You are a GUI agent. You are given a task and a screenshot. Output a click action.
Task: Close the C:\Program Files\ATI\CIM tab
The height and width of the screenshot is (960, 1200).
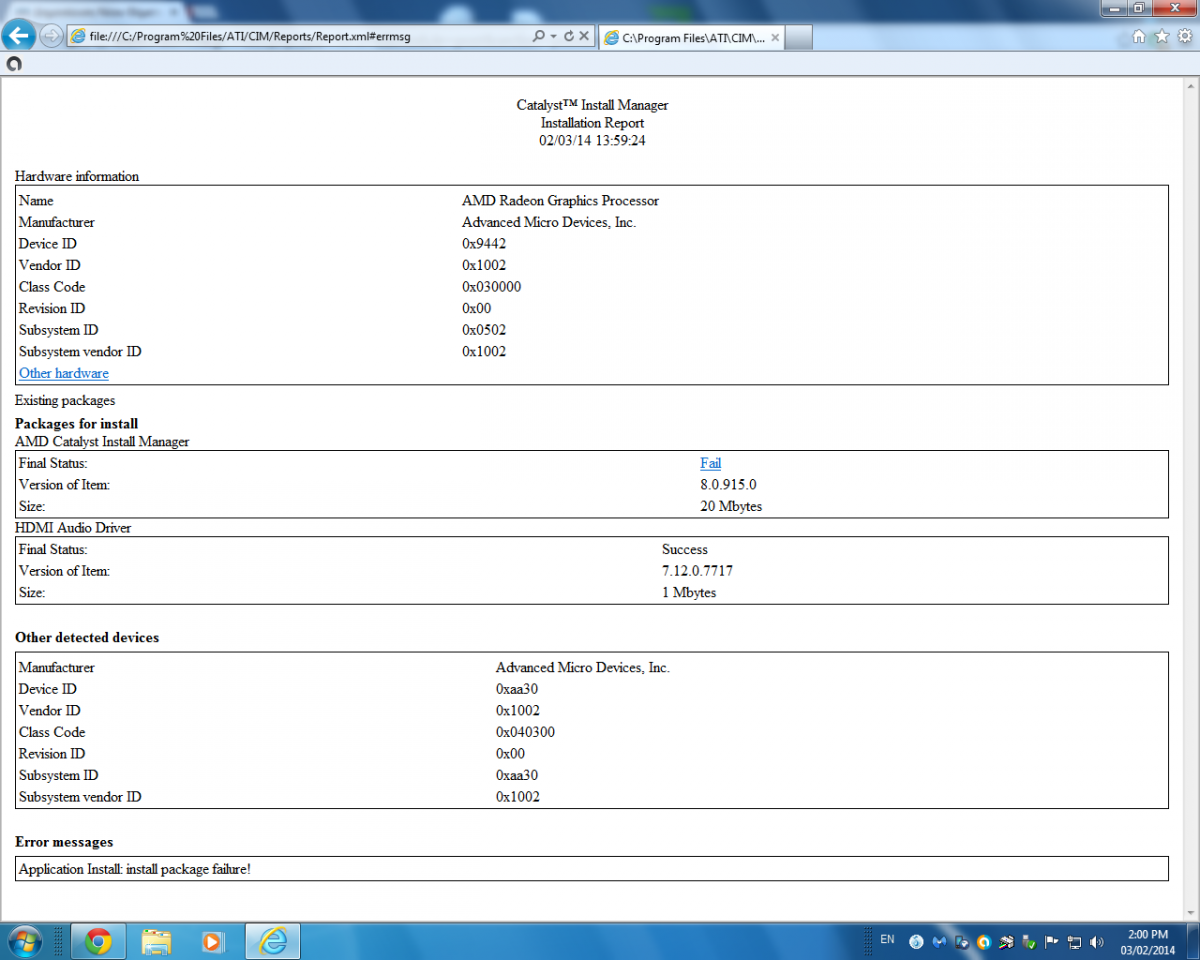pos(775,37)
